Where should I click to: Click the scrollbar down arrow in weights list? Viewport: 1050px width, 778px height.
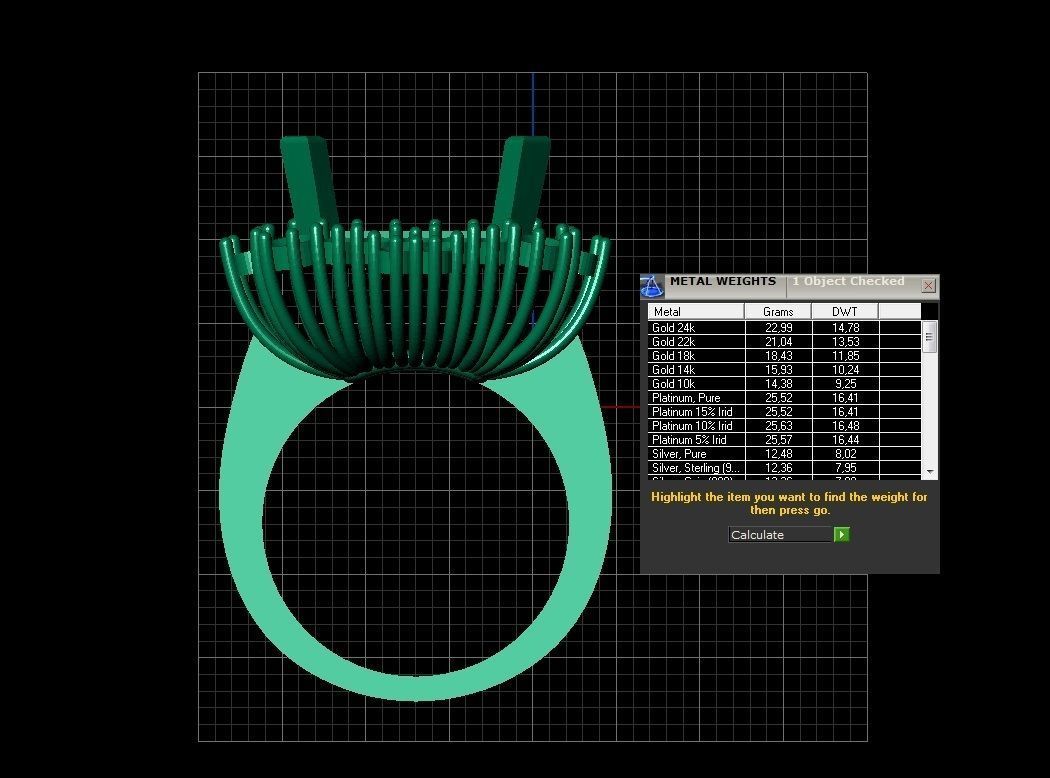(x=929, y=472)
